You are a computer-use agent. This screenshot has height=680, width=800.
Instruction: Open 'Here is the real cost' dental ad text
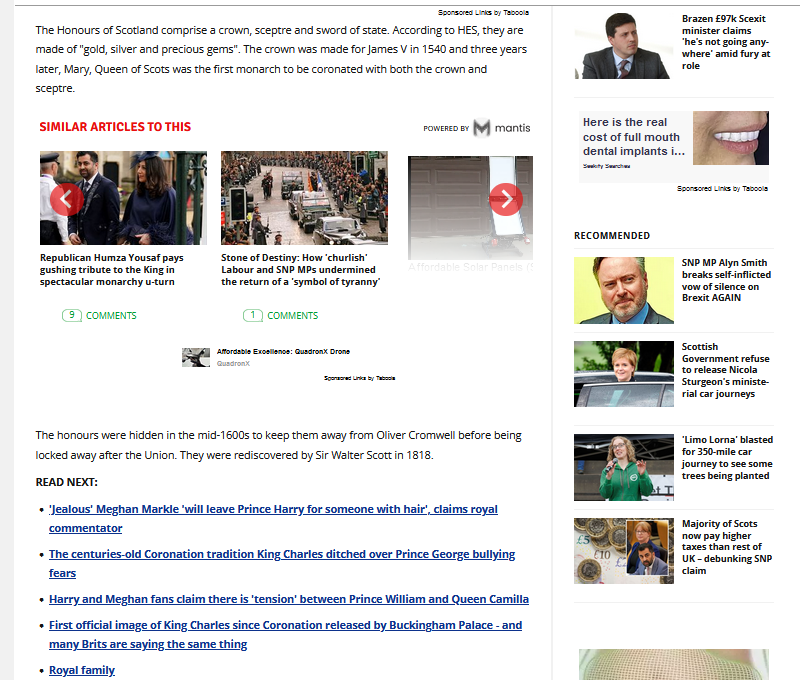[634, 137]
